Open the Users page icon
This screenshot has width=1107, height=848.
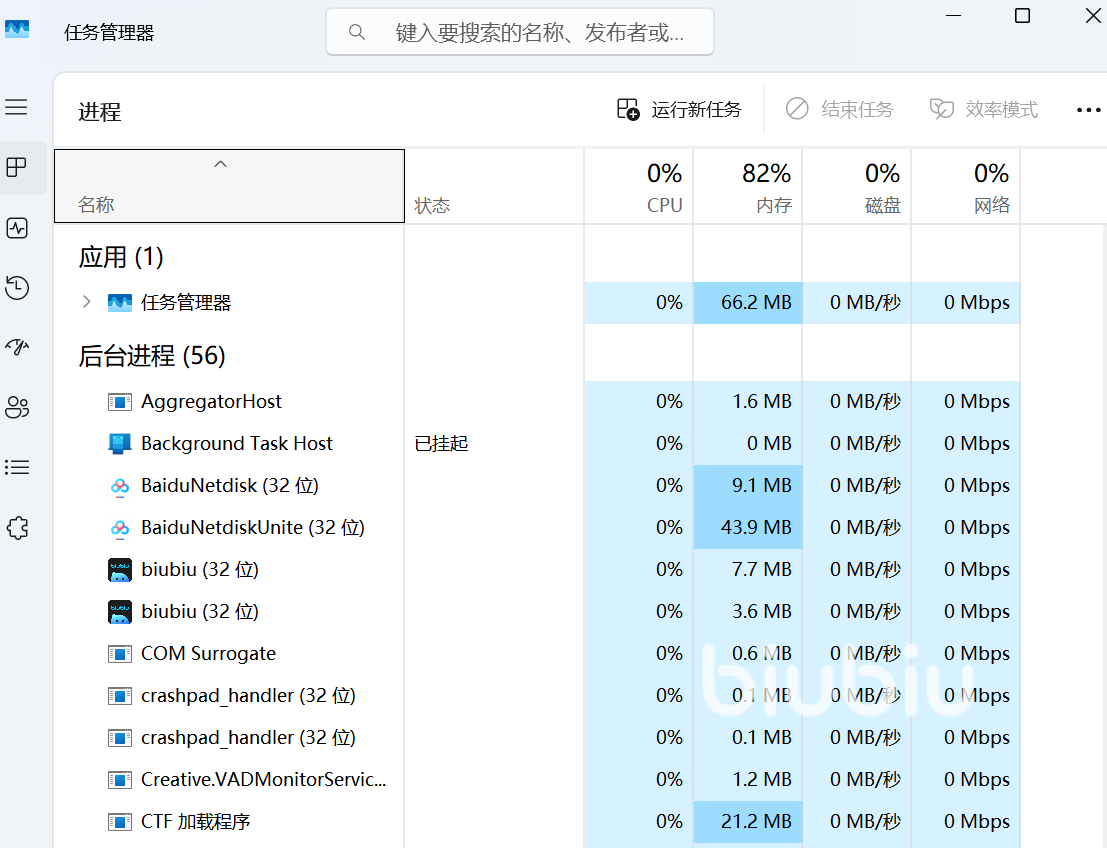point(17,407)
